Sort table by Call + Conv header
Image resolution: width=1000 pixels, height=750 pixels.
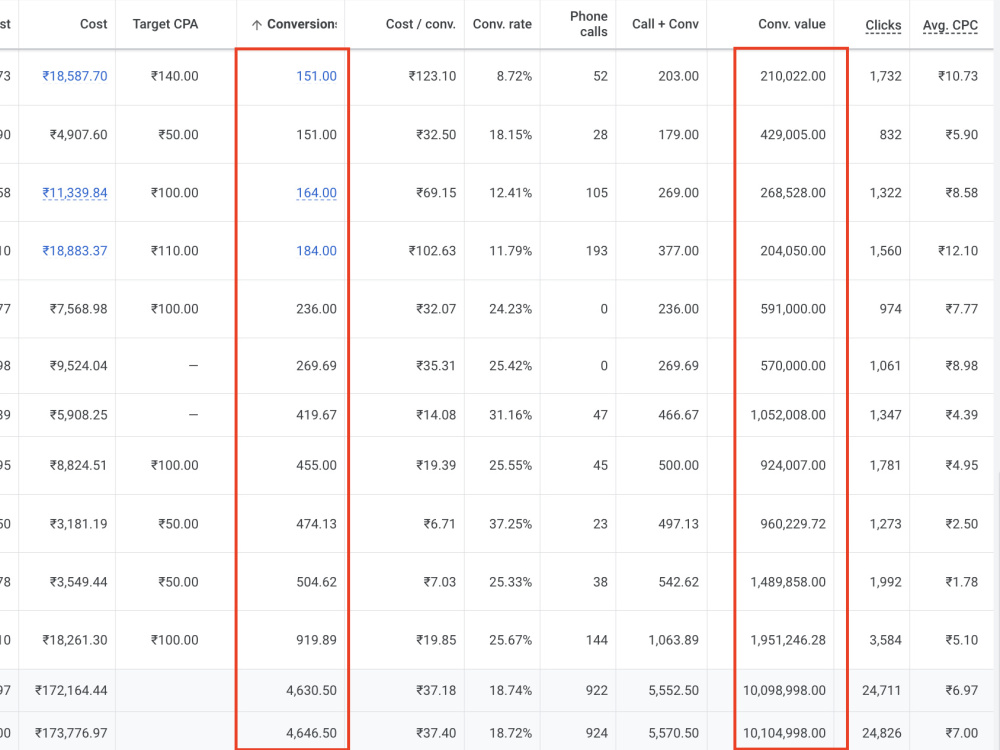tap(665, 24)
